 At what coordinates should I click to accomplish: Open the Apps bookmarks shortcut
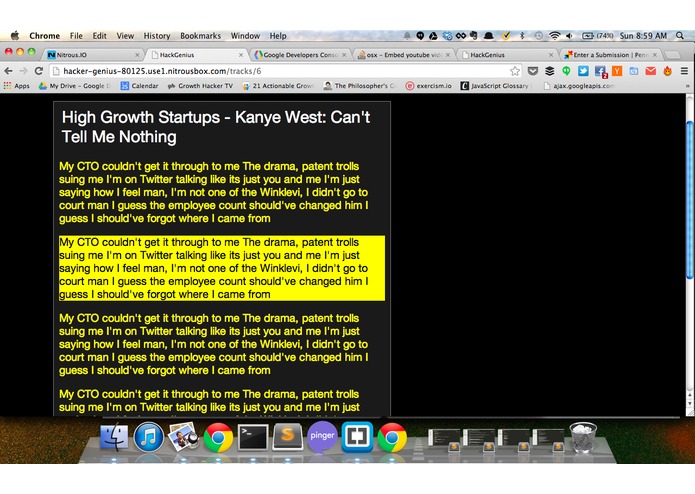click(x=17, y=86)
